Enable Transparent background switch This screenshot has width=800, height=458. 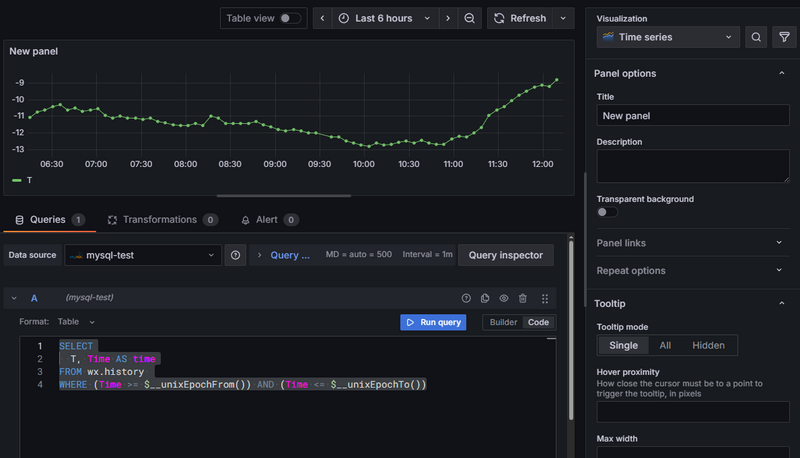point(607,212)
